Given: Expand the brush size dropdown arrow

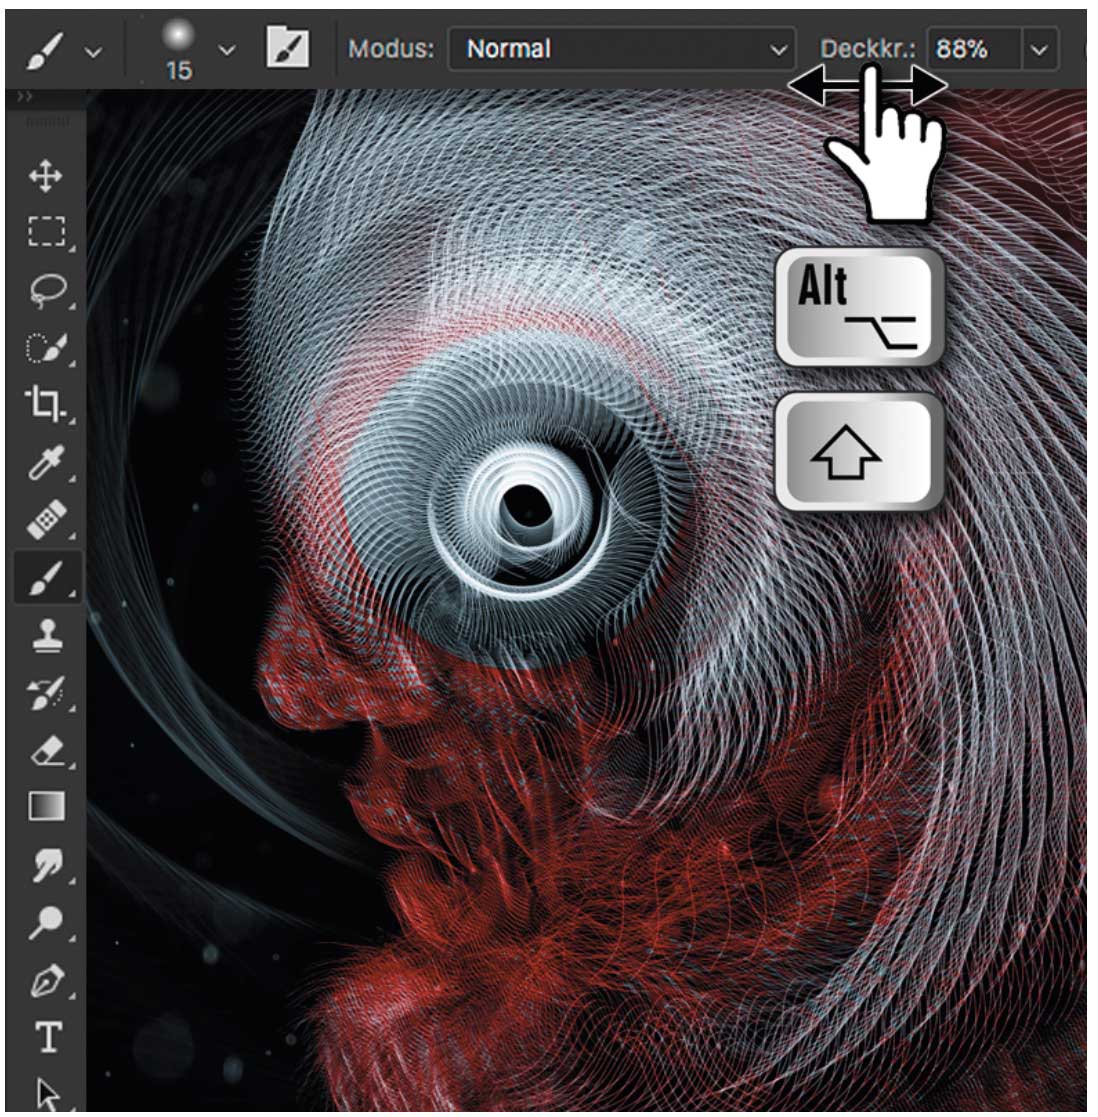Looking at the screenshot, I should (227, 51).
